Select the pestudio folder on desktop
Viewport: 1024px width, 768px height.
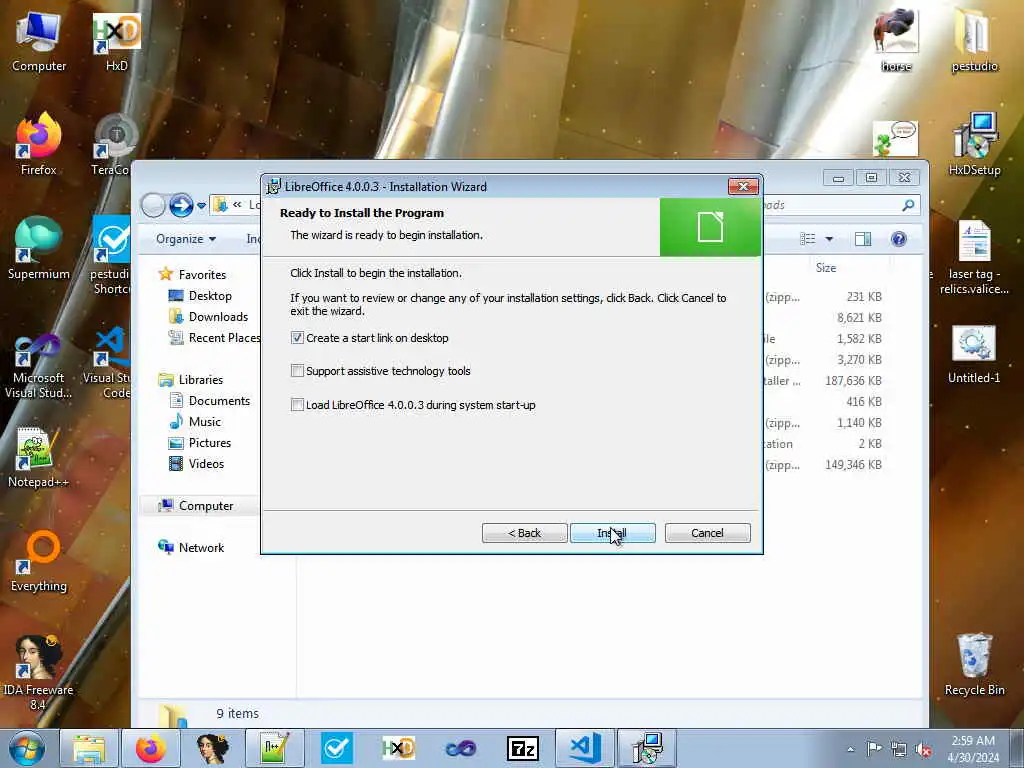pyautogui.click(x=974, y=39)
